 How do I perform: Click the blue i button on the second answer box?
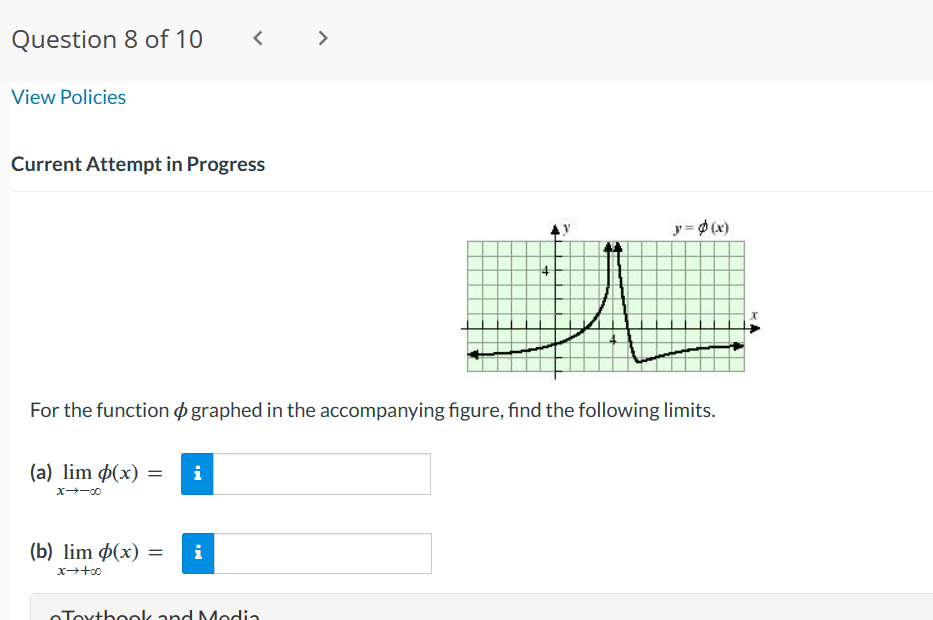tap(196, 553)
